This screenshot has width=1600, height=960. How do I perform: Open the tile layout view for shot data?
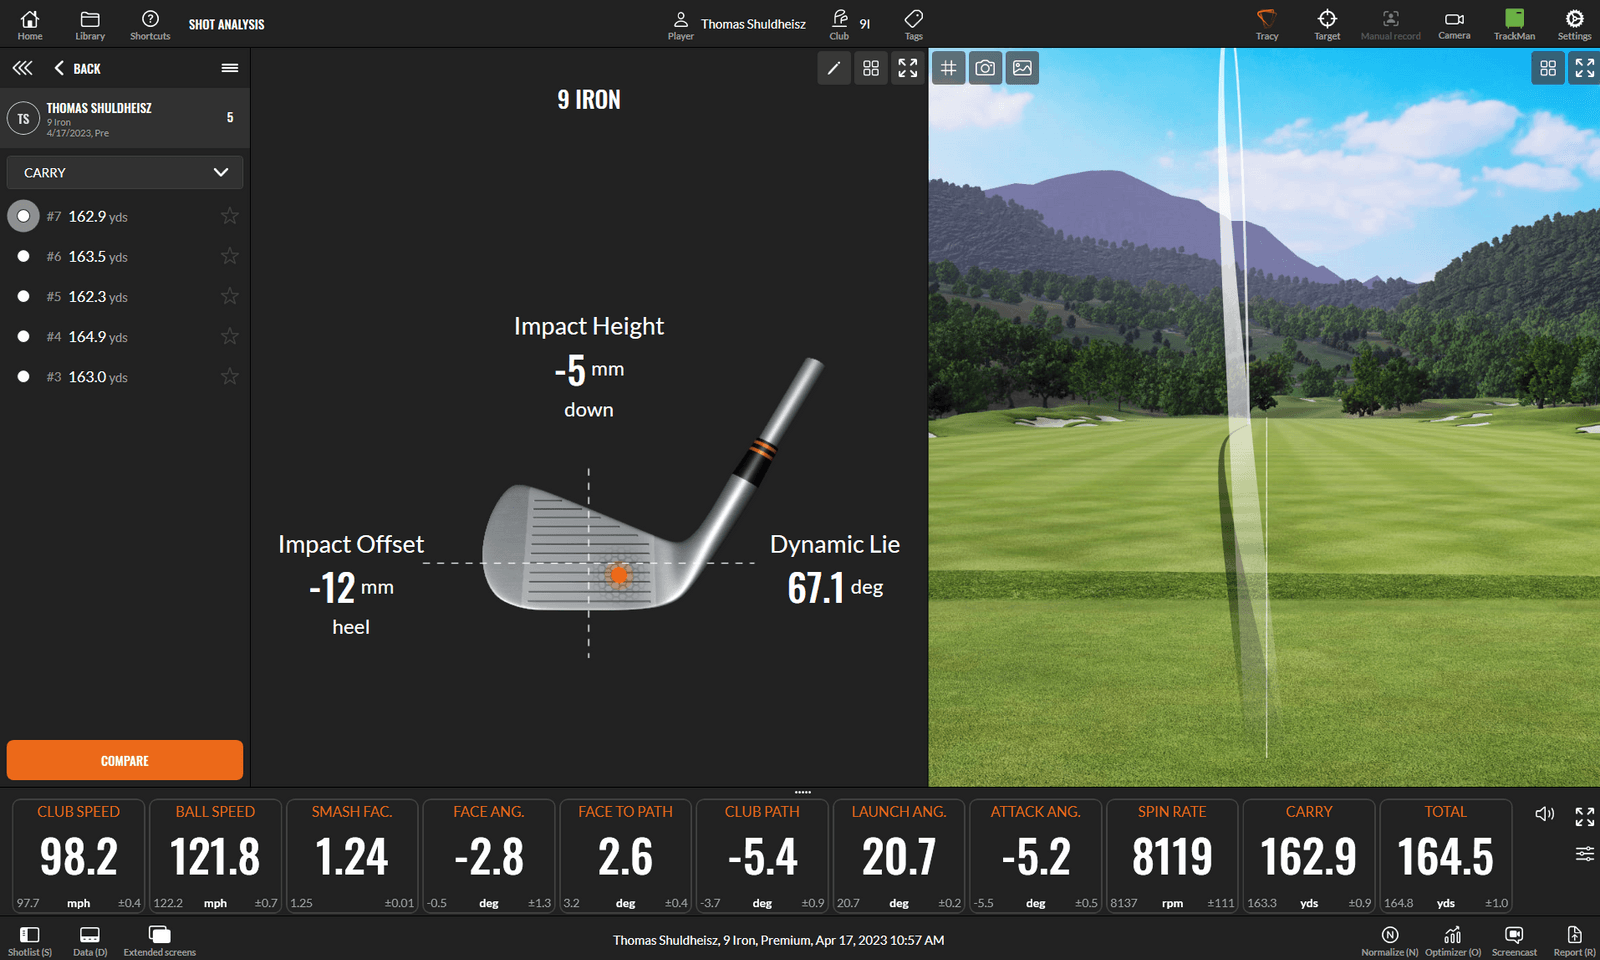tap(870, 68)
